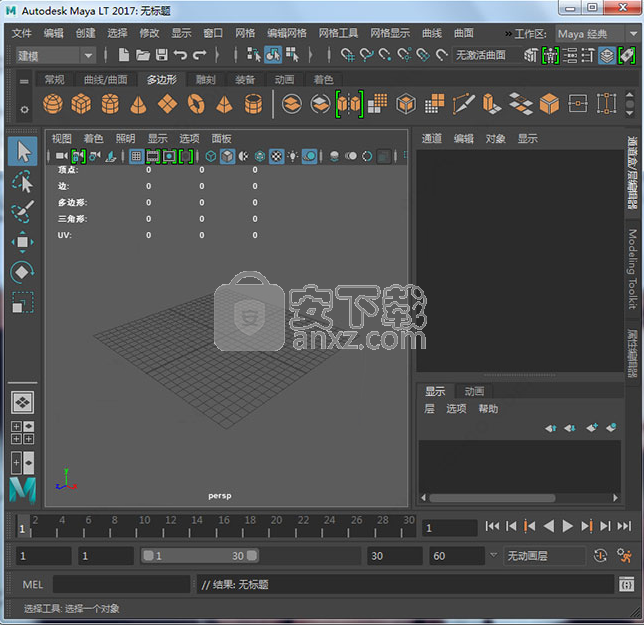Create a polygon plane from the shelf
The image size is (644, 626).
click(168, 104)
